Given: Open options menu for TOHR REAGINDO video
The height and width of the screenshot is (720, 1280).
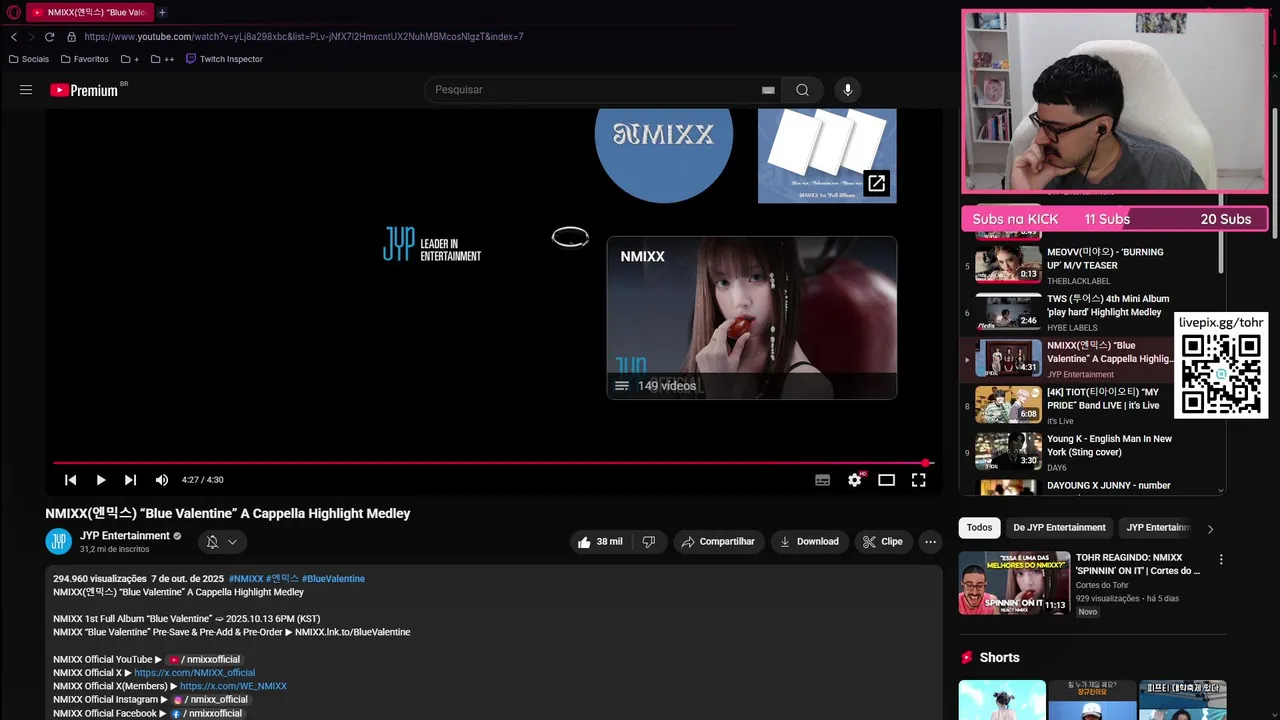Looking at the screenshot, I should 1220,560.
